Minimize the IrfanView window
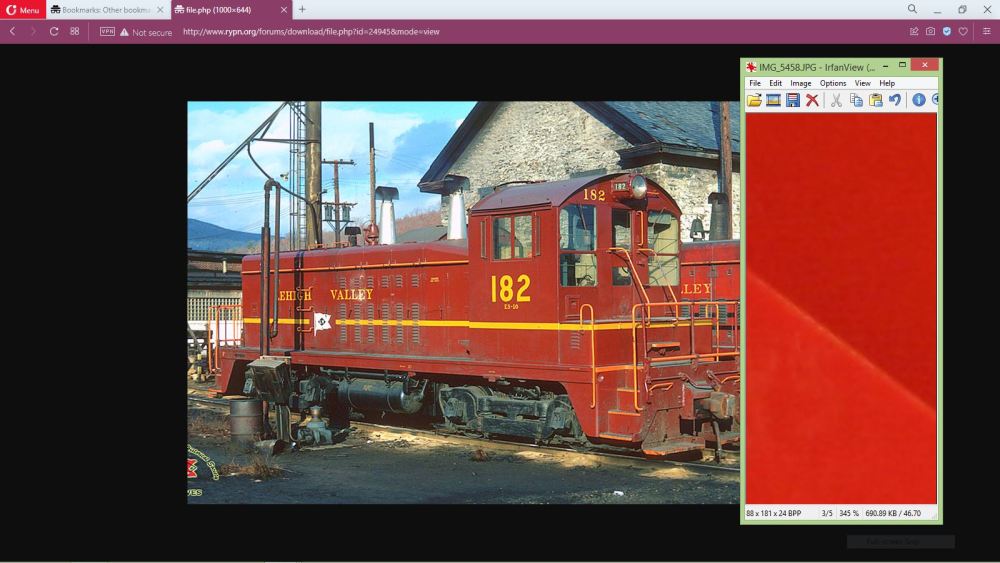This screenshot has height=563, width=1000. (x=885, y=65)
